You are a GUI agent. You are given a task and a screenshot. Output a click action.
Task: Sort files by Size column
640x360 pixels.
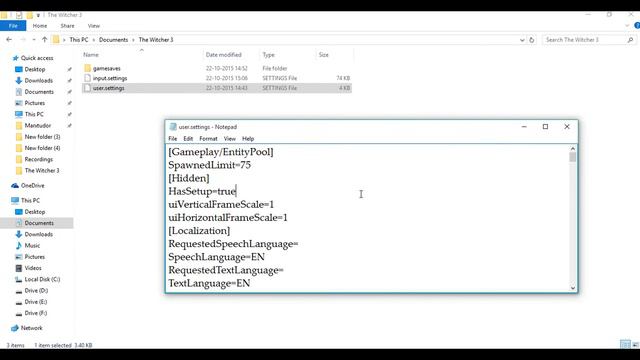(x=324, y=55)
